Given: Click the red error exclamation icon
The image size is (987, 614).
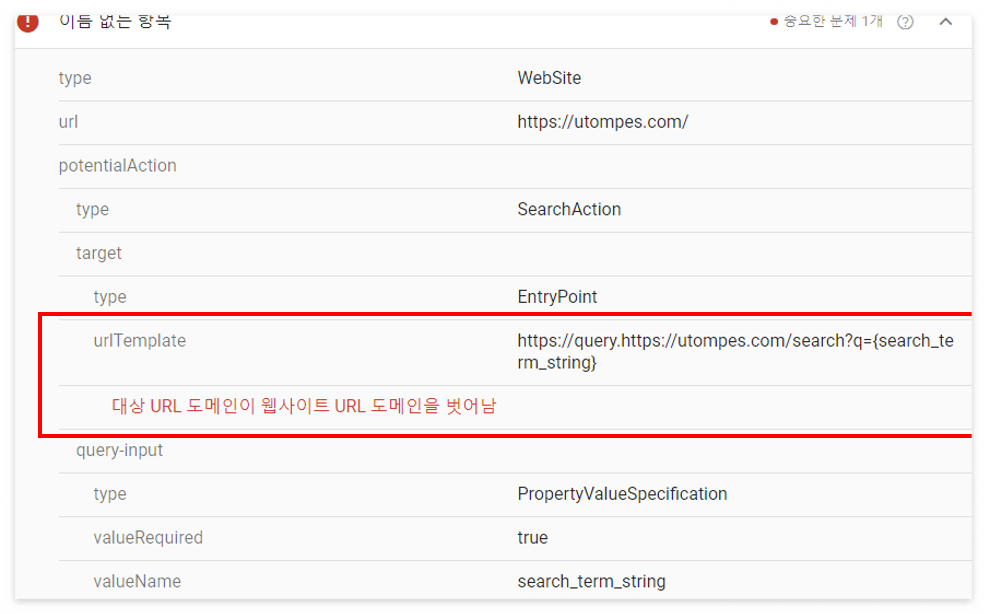Looking at the screenshot, I should (28, 22).
